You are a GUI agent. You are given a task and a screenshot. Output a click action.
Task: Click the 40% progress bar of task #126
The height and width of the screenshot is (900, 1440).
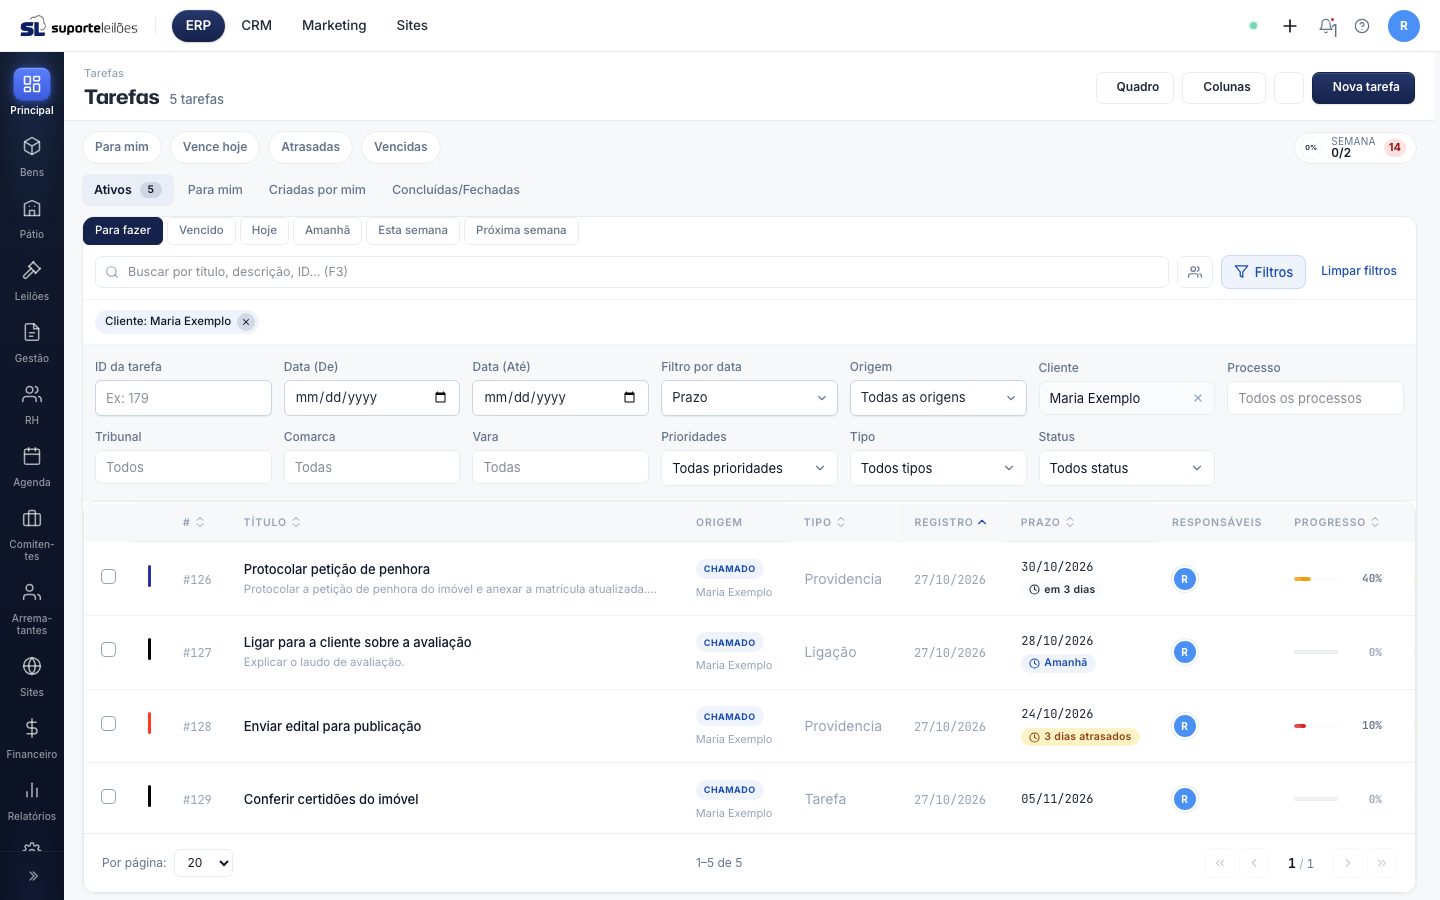coord(1316,579)
